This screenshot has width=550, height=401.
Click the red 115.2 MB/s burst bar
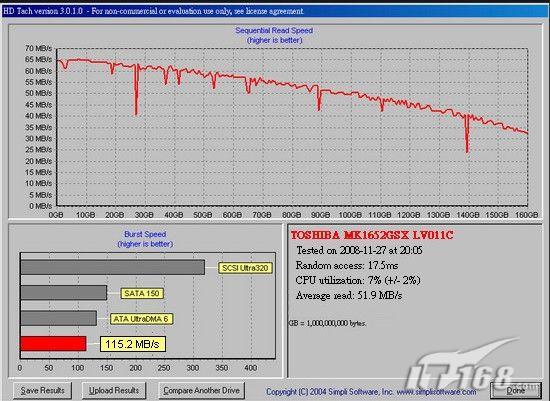[x=53, y=343]
